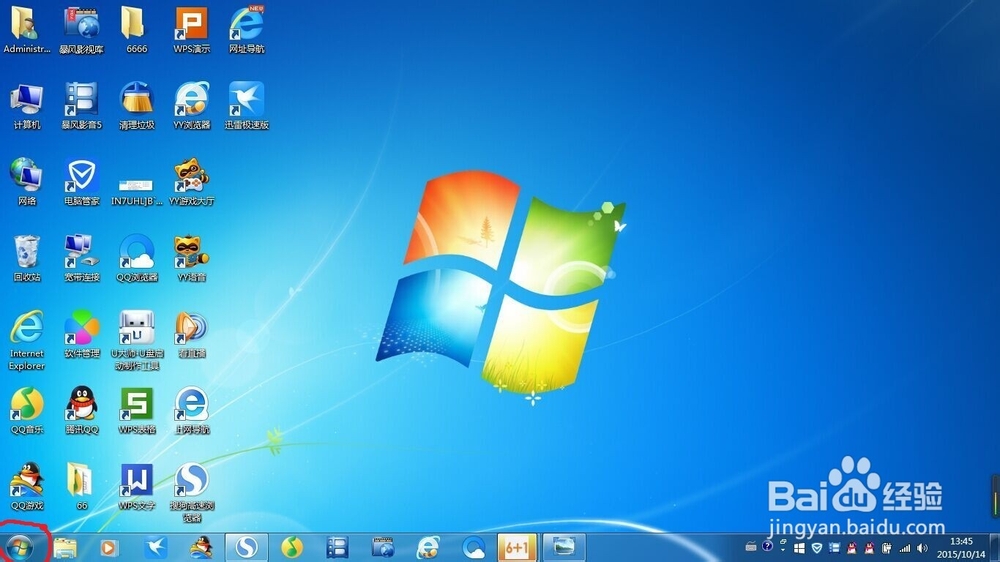Select the Administrator folder desktop icon

(26, 30)
